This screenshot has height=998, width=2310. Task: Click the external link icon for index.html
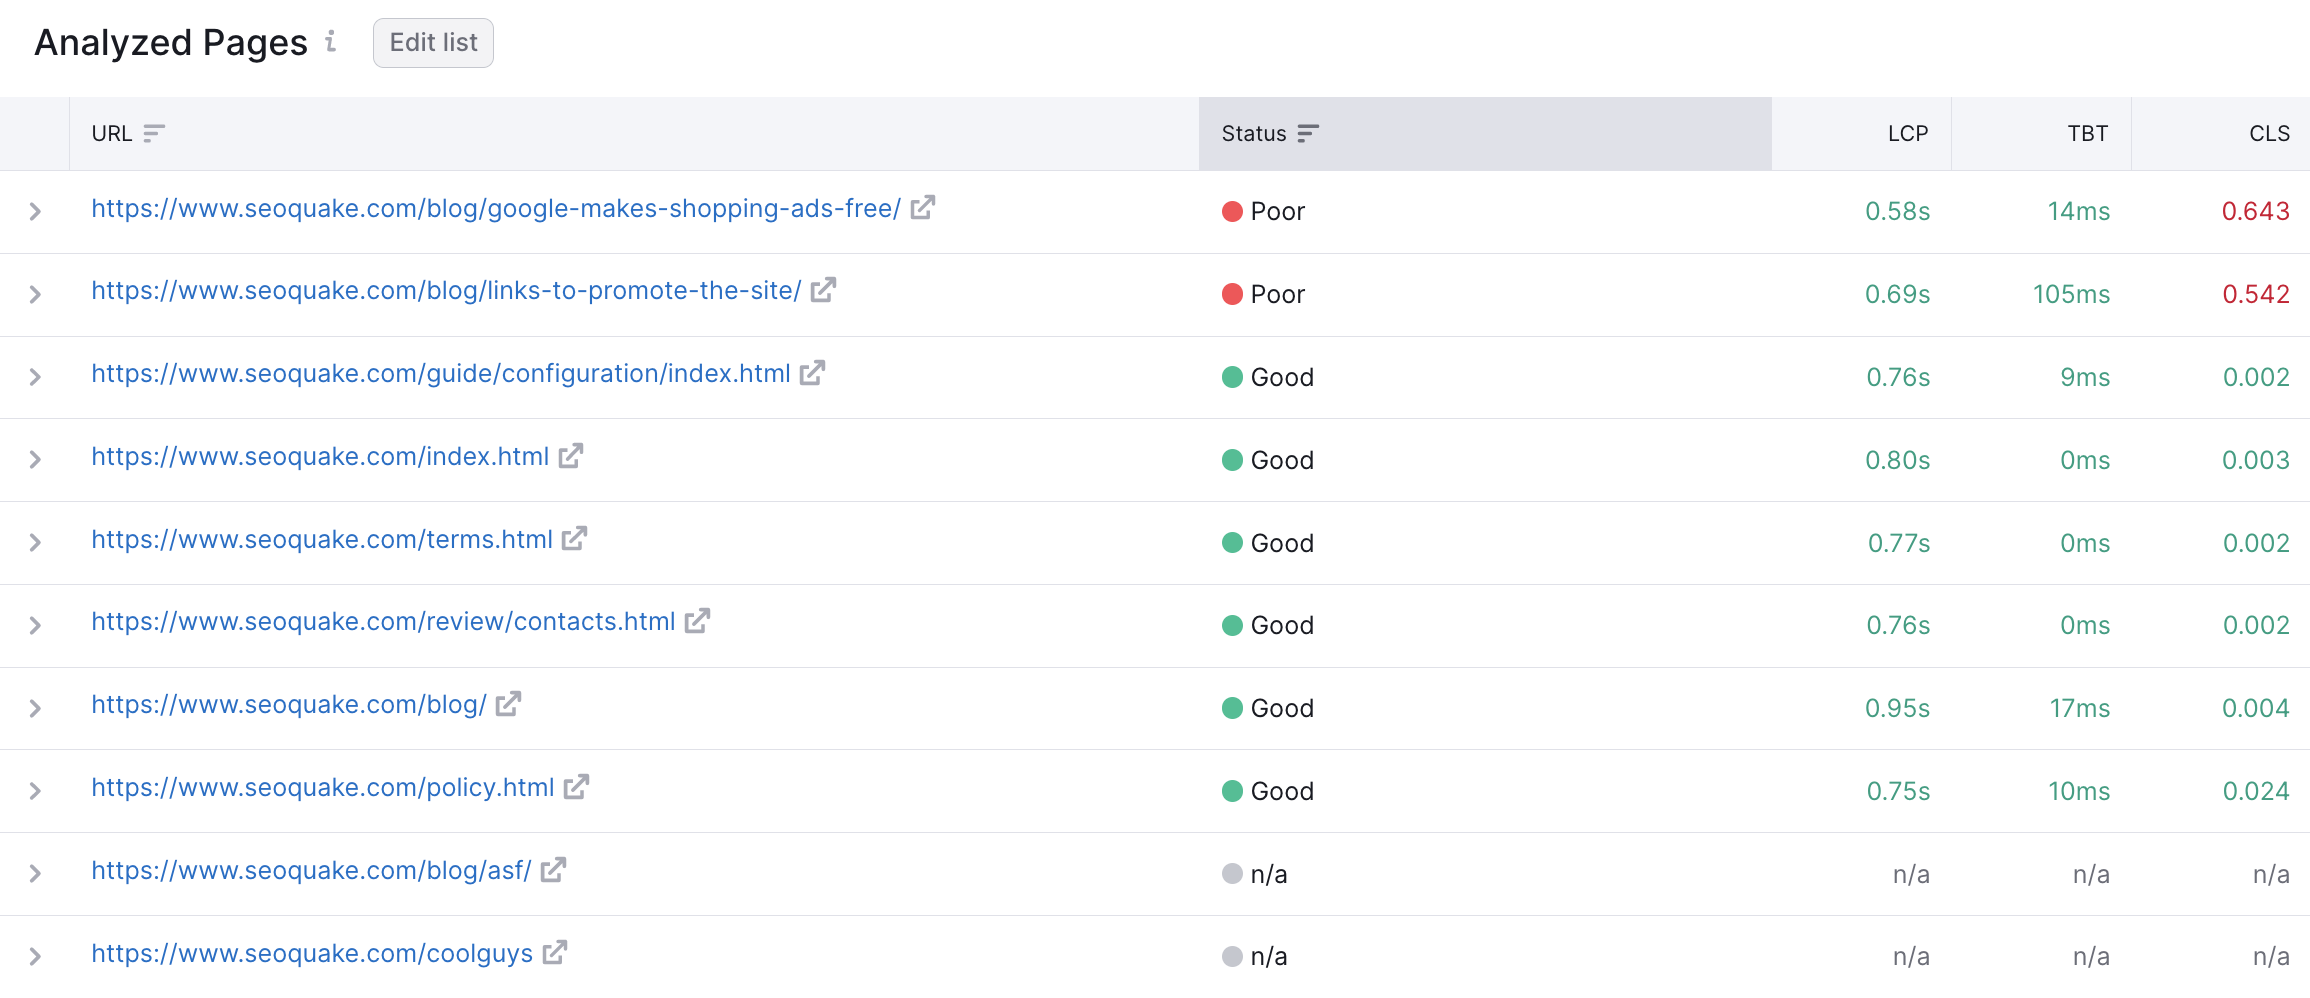pos(570,456)
